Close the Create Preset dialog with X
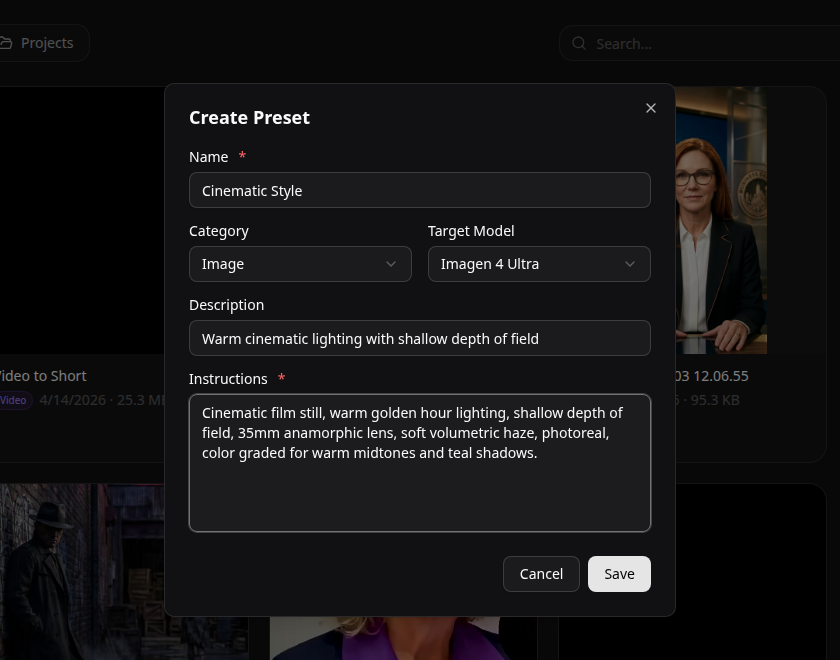840x660 pixels. [x=650, y=108]
